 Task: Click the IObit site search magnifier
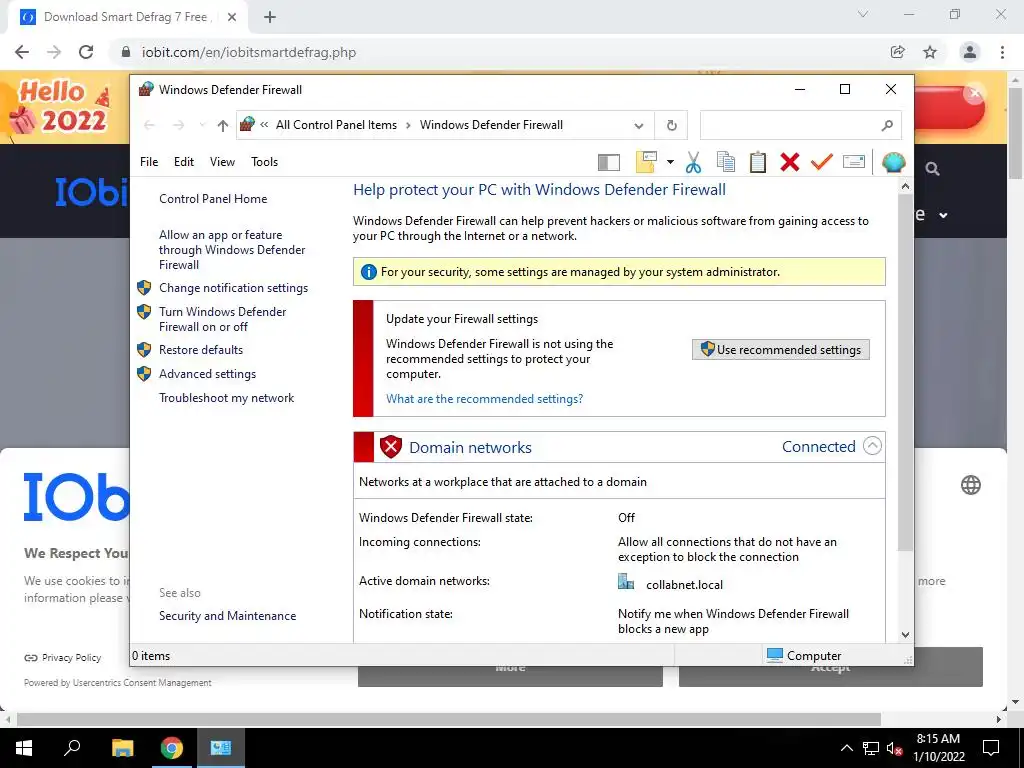click(933, 169)
